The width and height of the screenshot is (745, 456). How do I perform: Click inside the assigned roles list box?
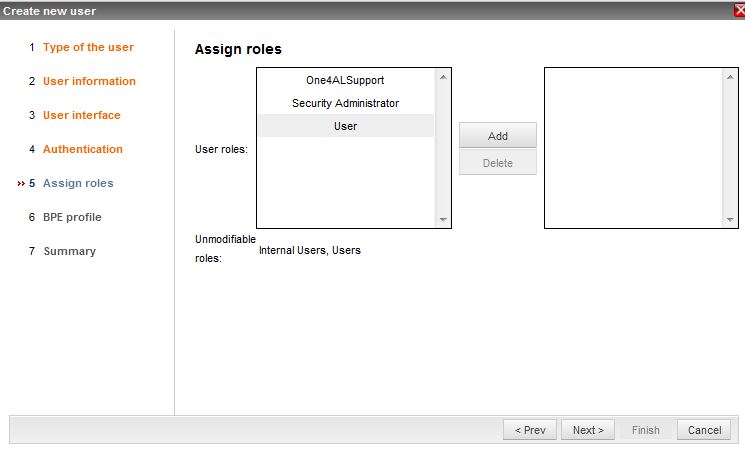pos(634,148)
